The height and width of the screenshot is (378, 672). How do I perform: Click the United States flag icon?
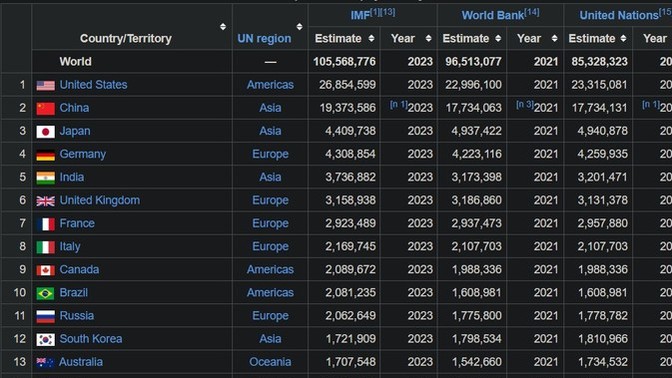click(x=45, y=85)
